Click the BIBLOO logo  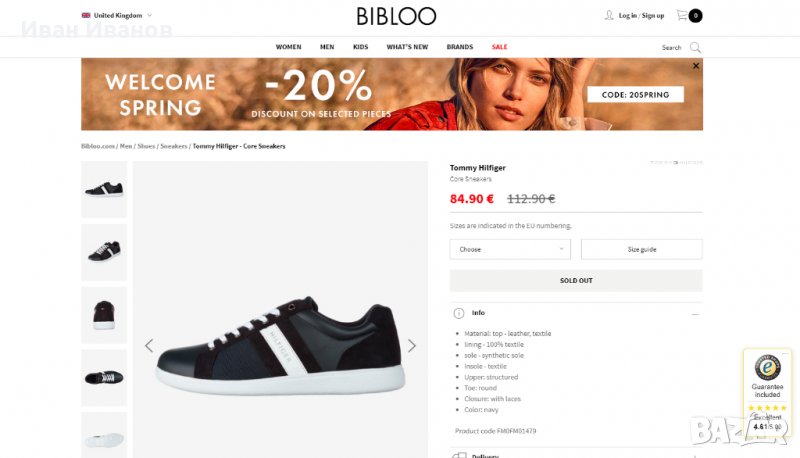(397, 16)
